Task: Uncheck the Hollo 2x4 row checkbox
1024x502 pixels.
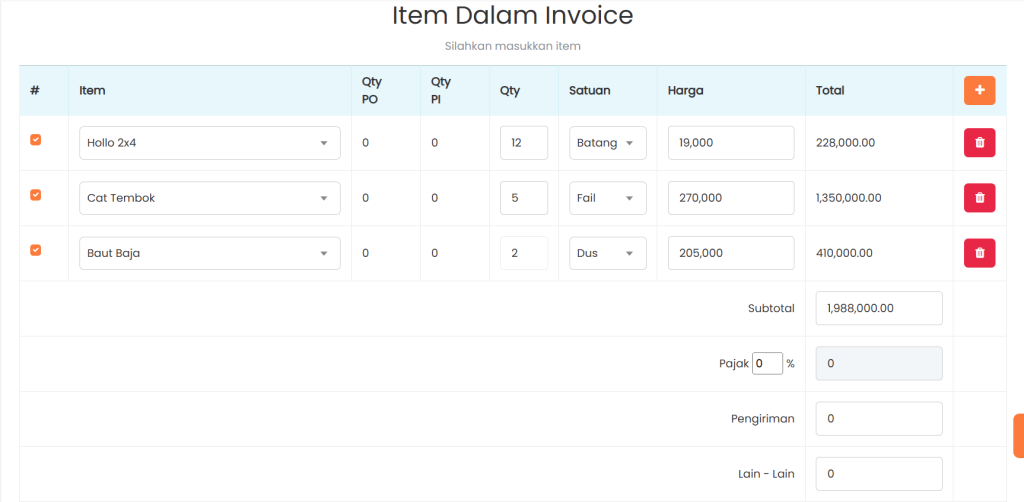Action: pos(36,141)
